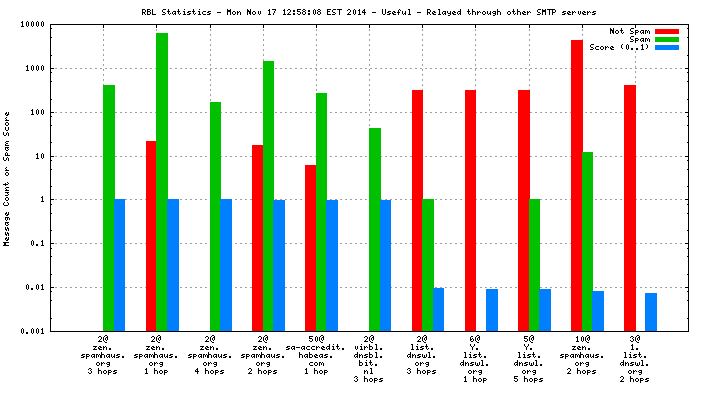Click the y-axis title Message Count or Spam Score
This screenshot has width=704, height=396.
[6, 179]
